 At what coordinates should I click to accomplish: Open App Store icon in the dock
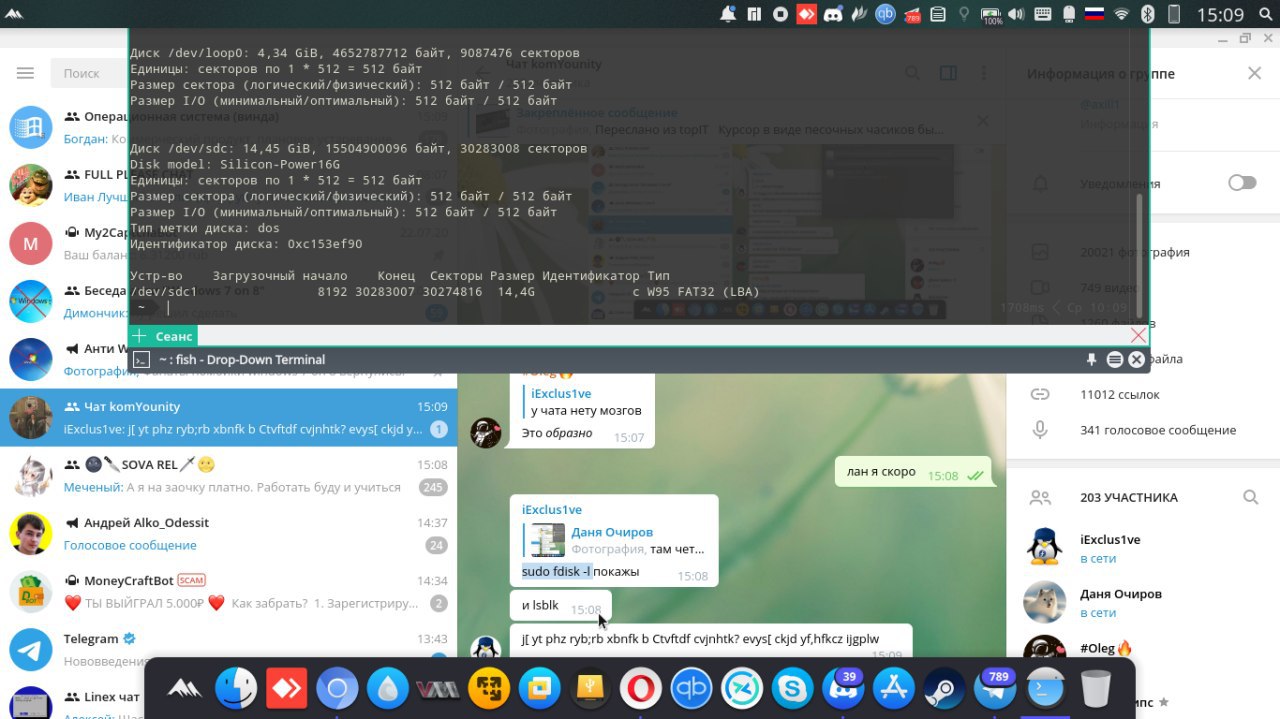[893, 688]
